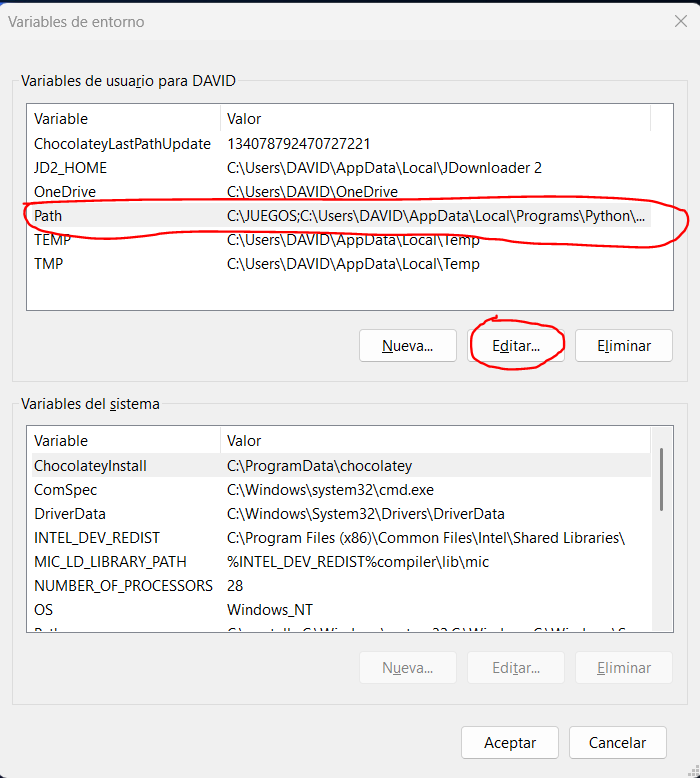
Task: Click the system variables list scrollbar thumb
Action: coord(661,479)
